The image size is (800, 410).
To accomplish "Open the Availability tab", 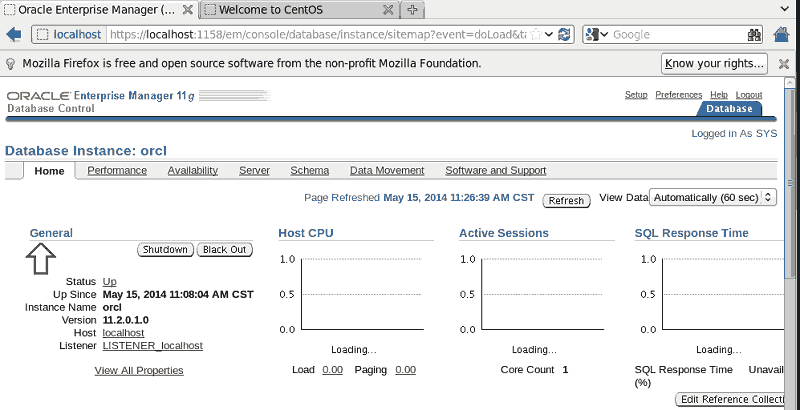I will tap(193, 170).
